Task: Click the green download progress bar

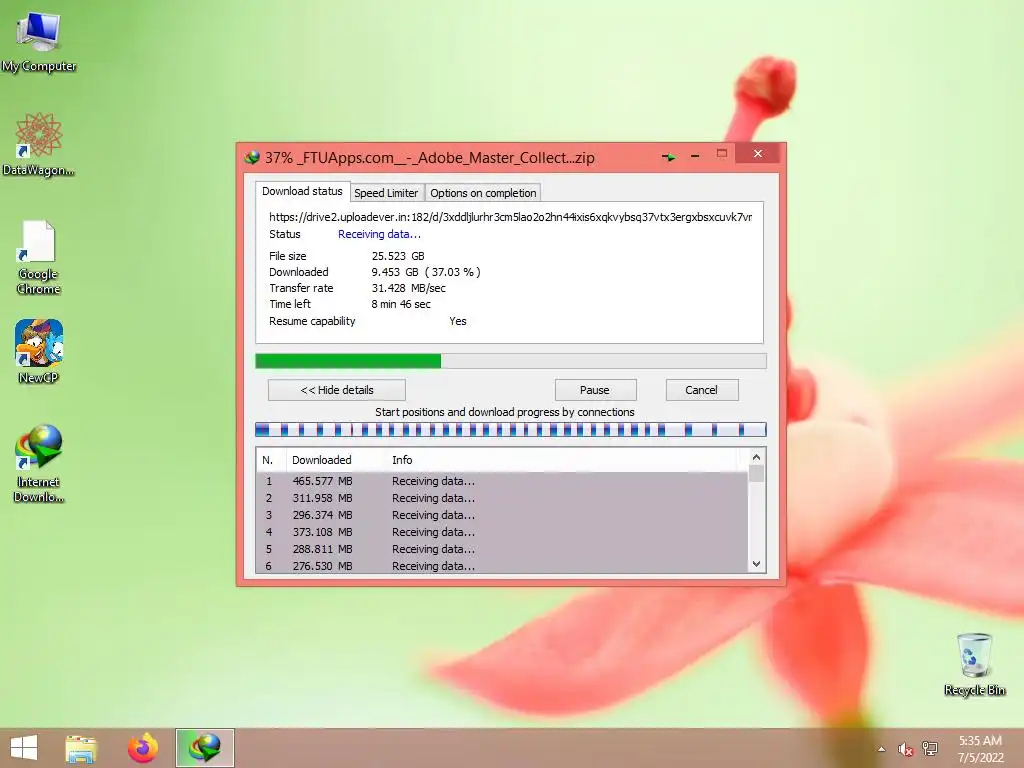Action: coord(511,361)
